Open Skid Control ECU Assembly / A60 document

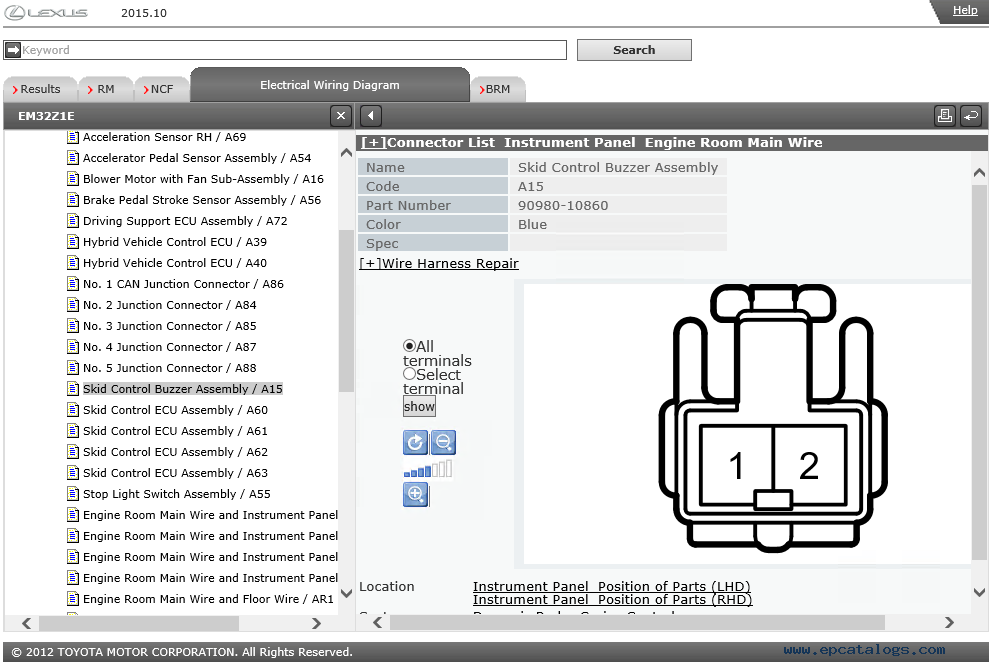tap(175, 410)
